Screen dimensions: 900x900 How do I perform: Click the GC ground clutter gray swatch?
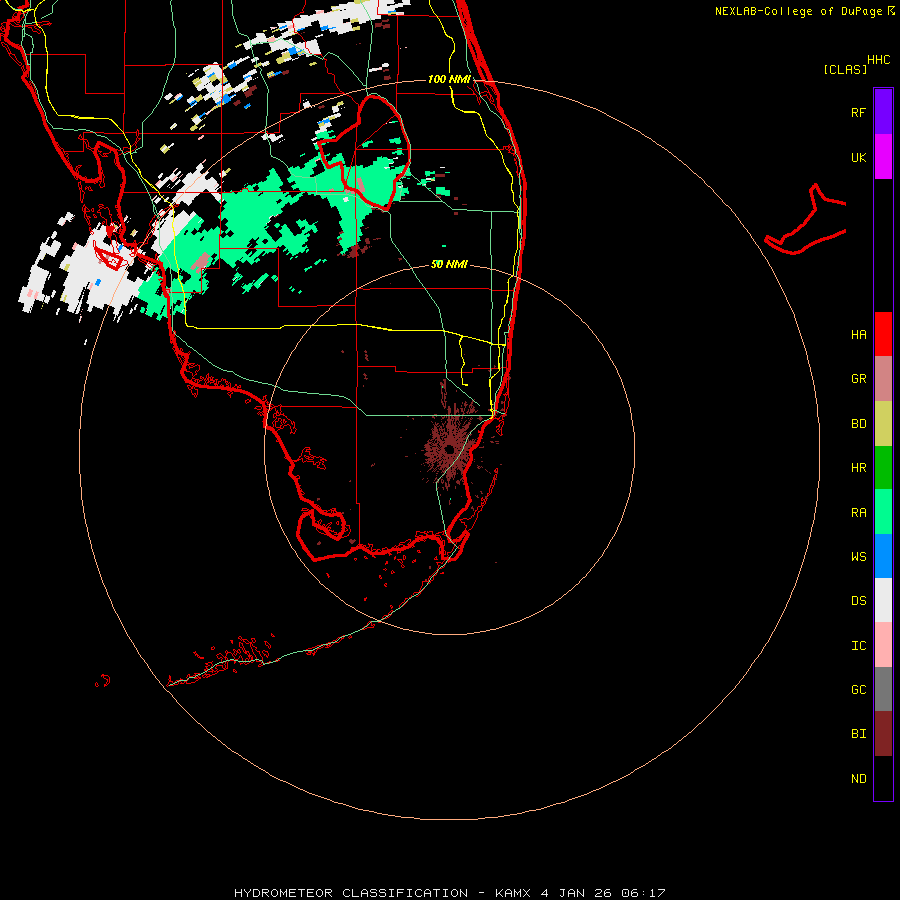[883, 689]
